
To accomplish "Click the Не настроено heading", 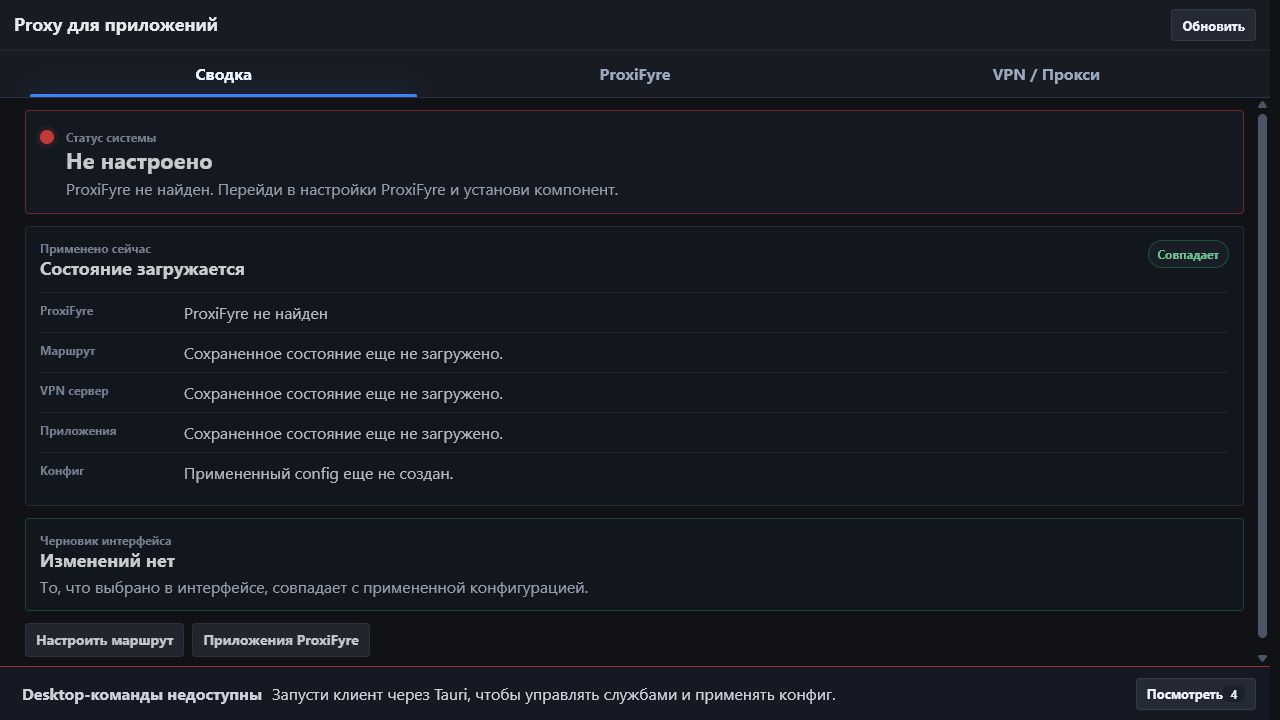I will (x=139, y=162).
